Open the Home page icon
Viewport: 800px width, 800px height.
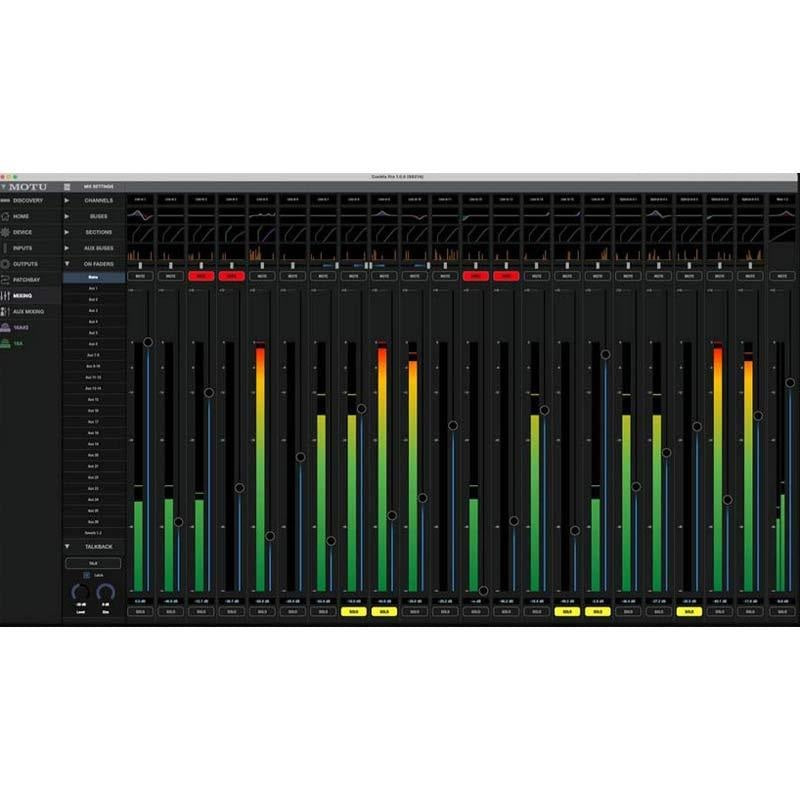tap(6, 216)
